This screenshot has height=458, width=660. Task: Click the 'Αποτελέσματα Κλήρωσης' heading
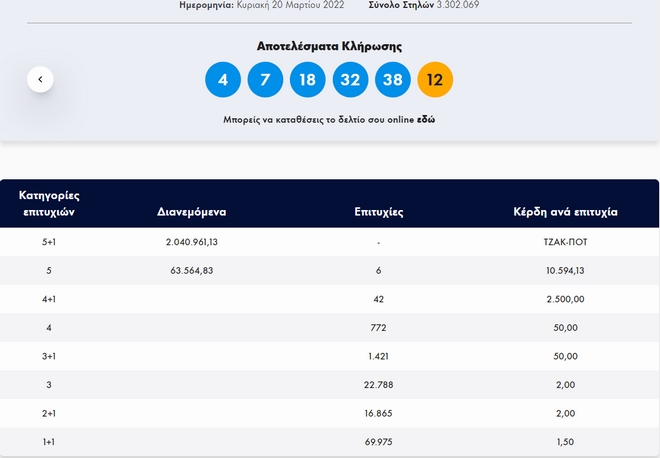click(x=329, y=46)
